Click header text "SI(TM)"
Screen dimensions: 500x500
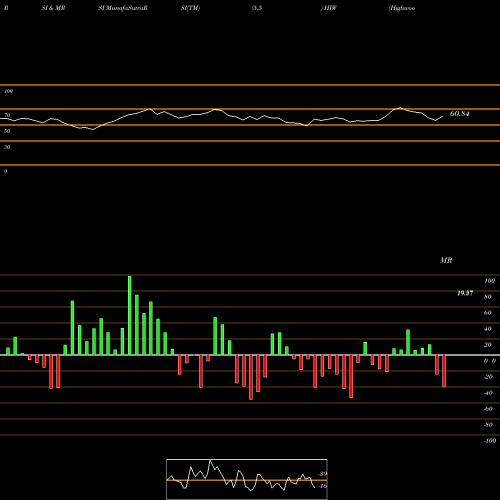[x=190, y=8]
